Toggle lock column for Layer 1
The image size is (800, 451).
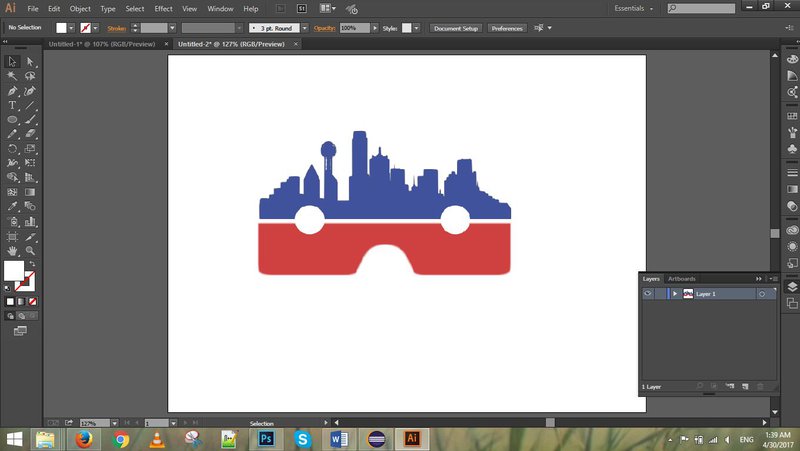[660, 294]
